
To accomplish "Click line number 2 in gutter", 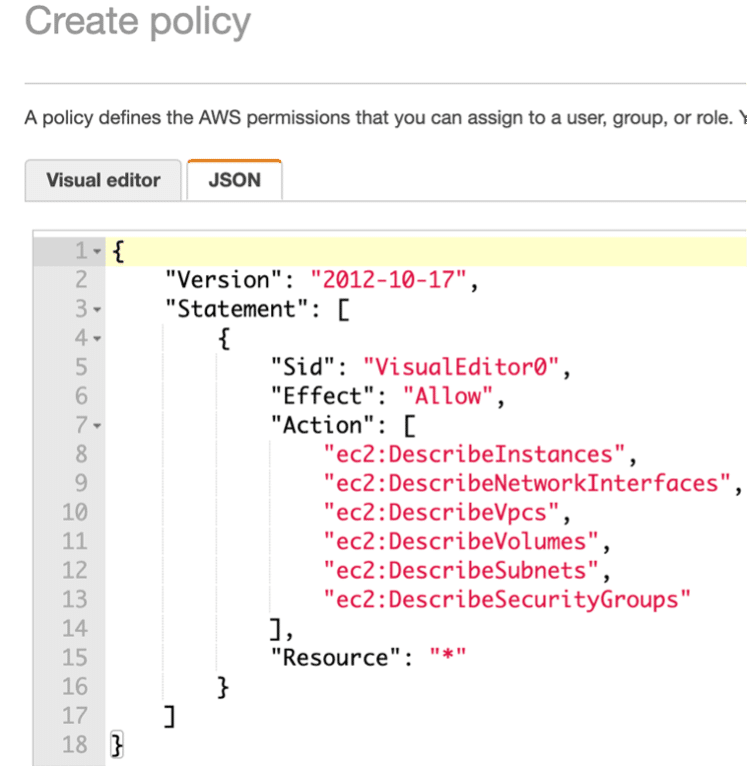I will coord(81,280).
